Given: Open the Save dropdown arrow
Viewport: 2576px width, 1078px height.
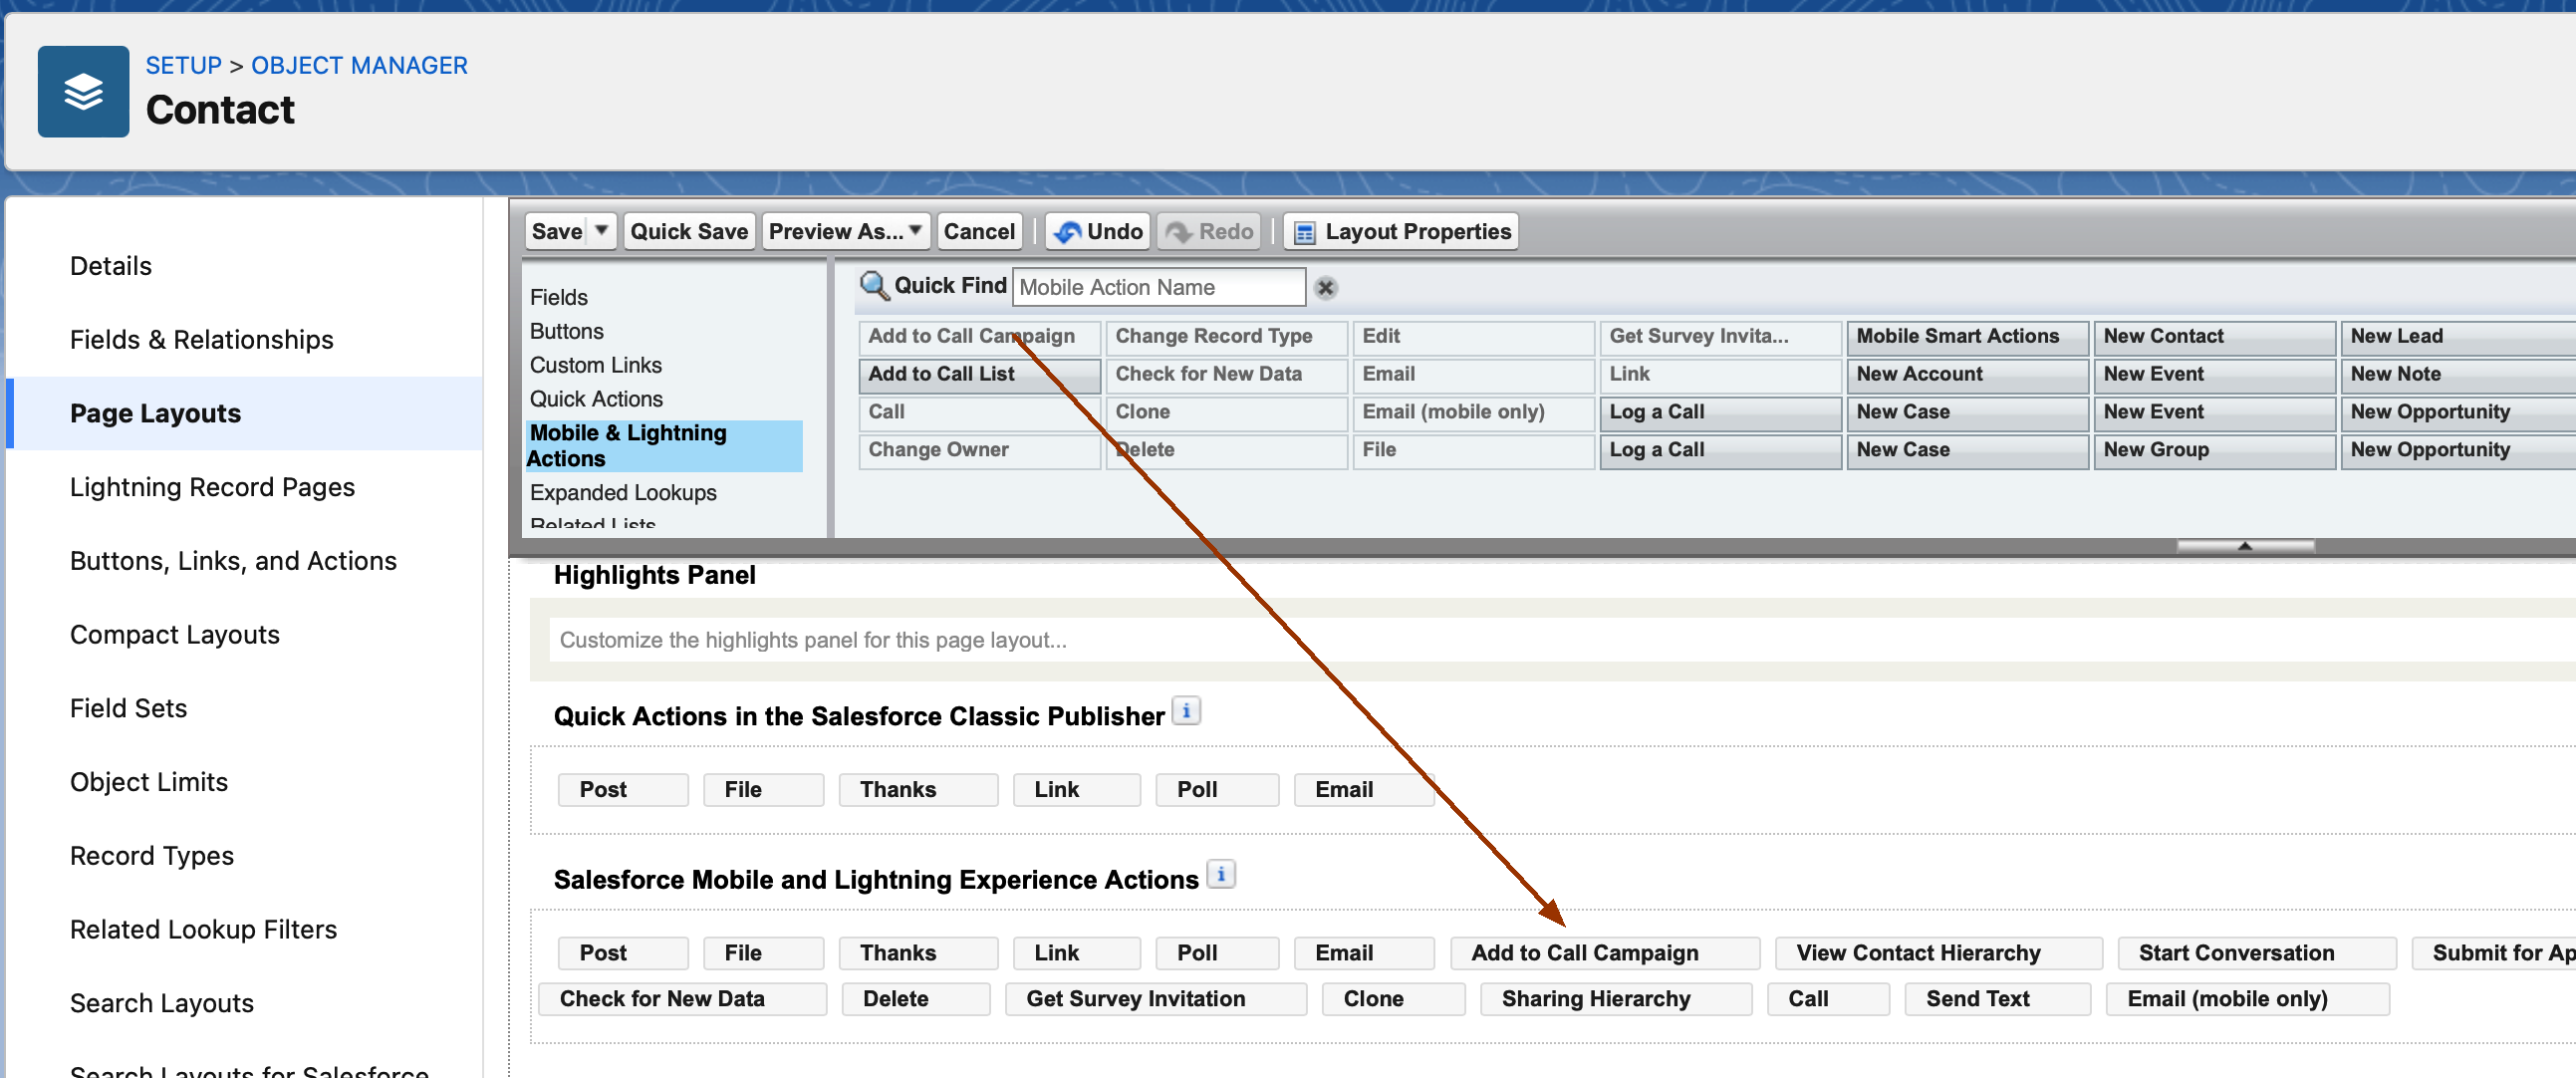Looking at the screenshot, I should (x=601, y=231).
